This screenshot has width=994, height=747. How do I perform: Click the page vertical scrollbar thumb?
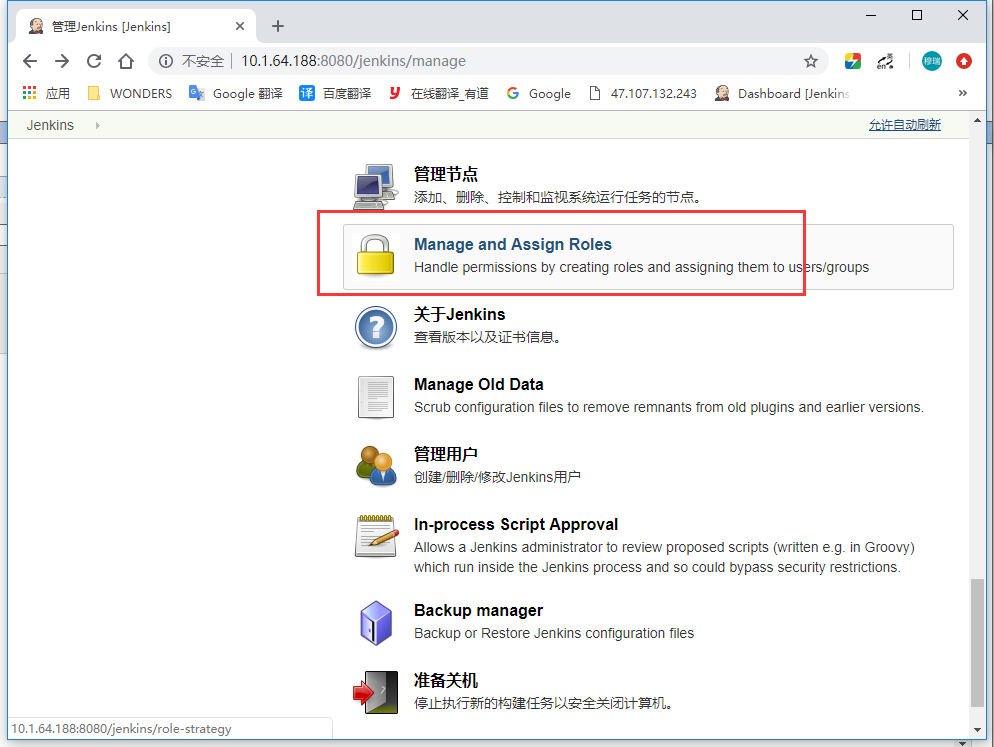977,642
